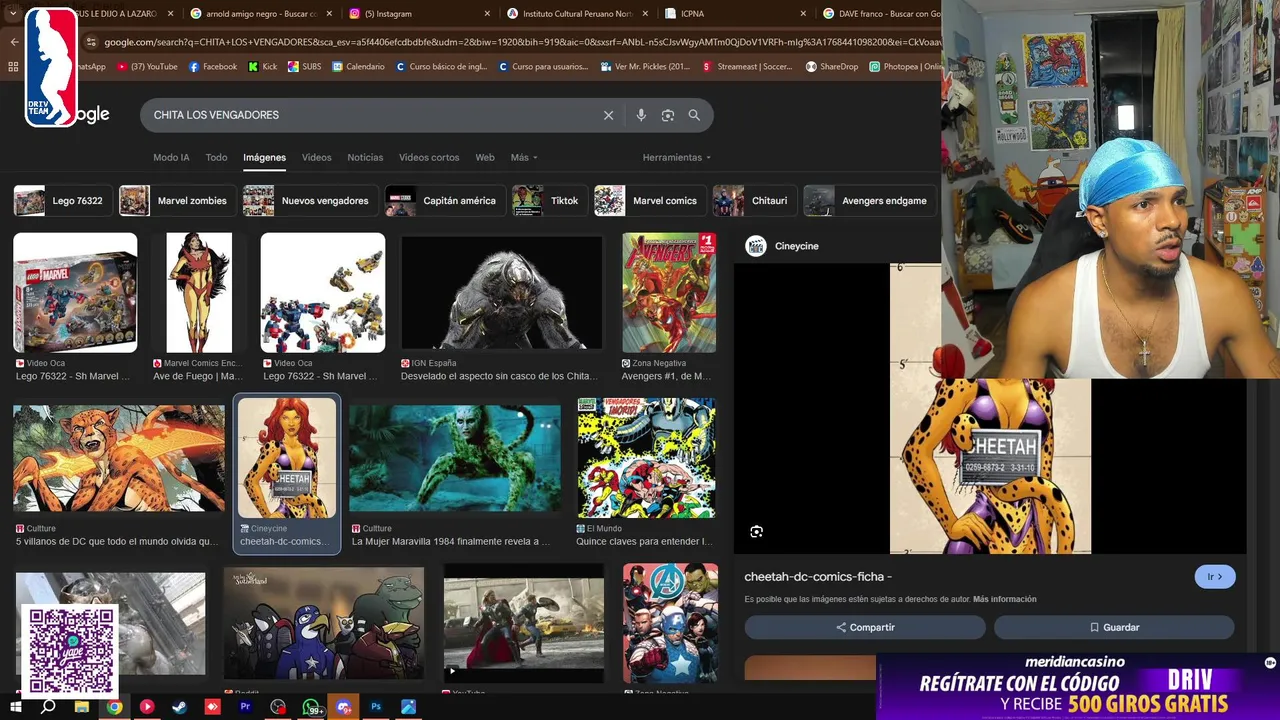Start voice search with the microphone icon
Viewport: 1280px width, 720px height.
tap(641, 115)
